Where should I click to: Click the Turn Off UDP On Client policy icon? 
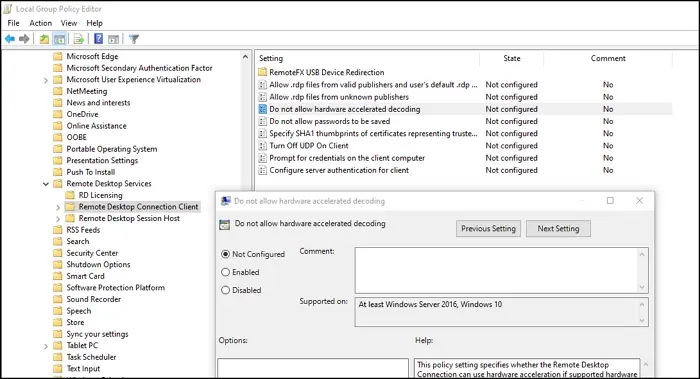coord(262,146)
